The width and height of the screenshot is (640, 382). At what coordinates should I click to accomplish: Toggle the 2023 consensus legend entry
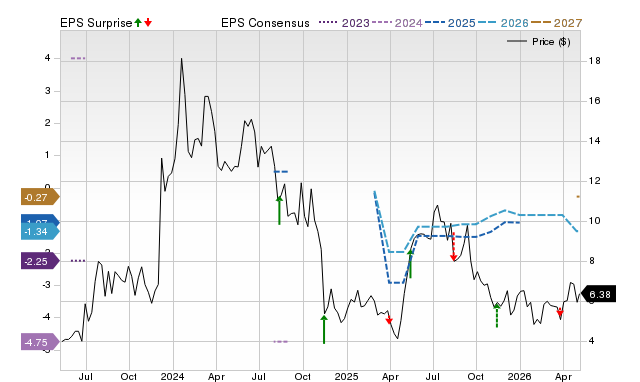tap(344, 23)
